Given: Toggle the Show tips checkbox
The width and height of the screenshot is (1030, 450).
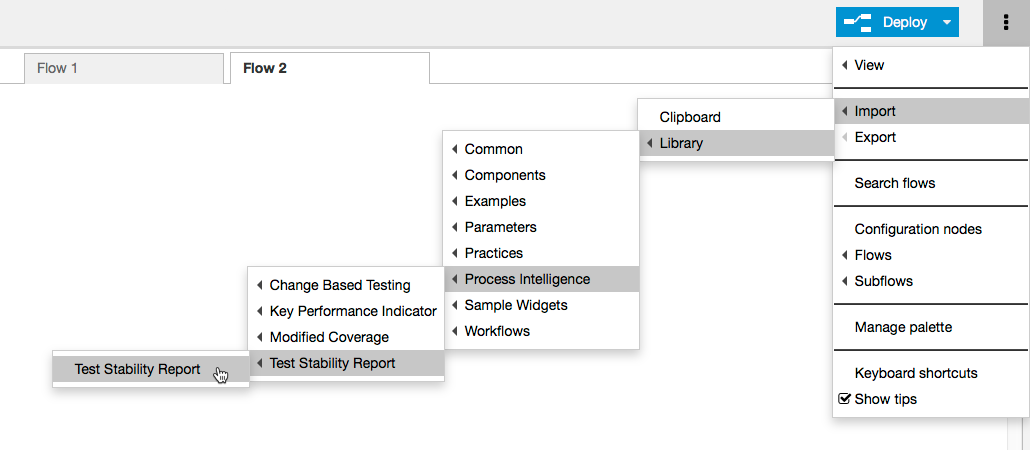Looking at the screenshot, I should click(x=845, y=399).
